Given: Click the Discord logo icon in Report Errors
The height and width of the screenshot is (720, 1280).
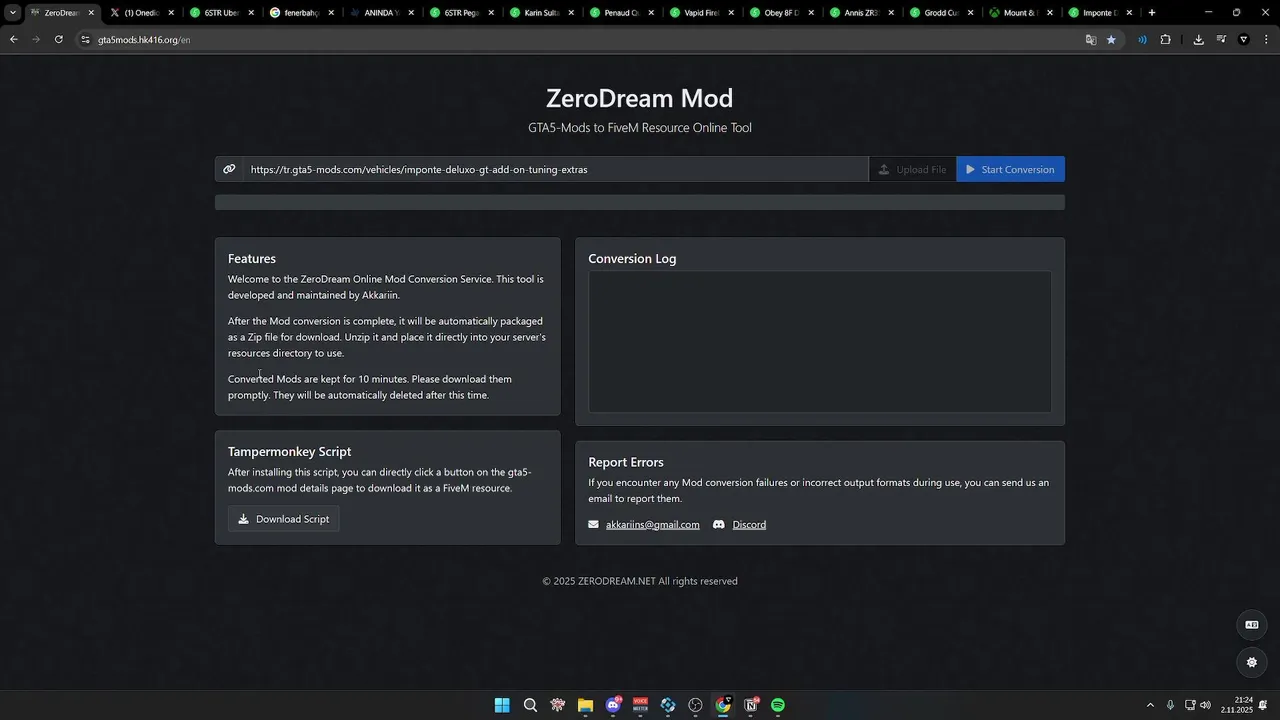Looking at the screenshot, I should tap(719, 525).
